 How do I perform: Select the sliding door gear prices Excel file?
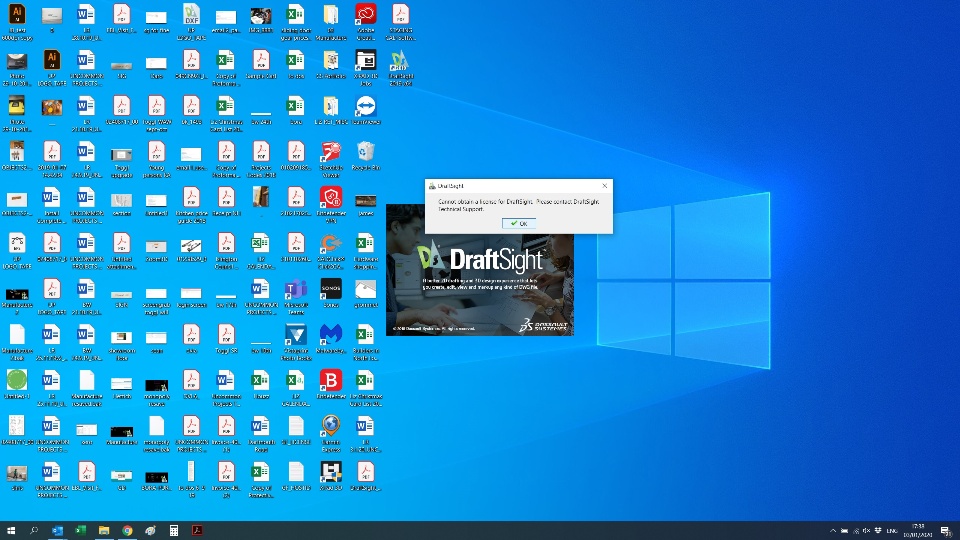coord(296,21)
